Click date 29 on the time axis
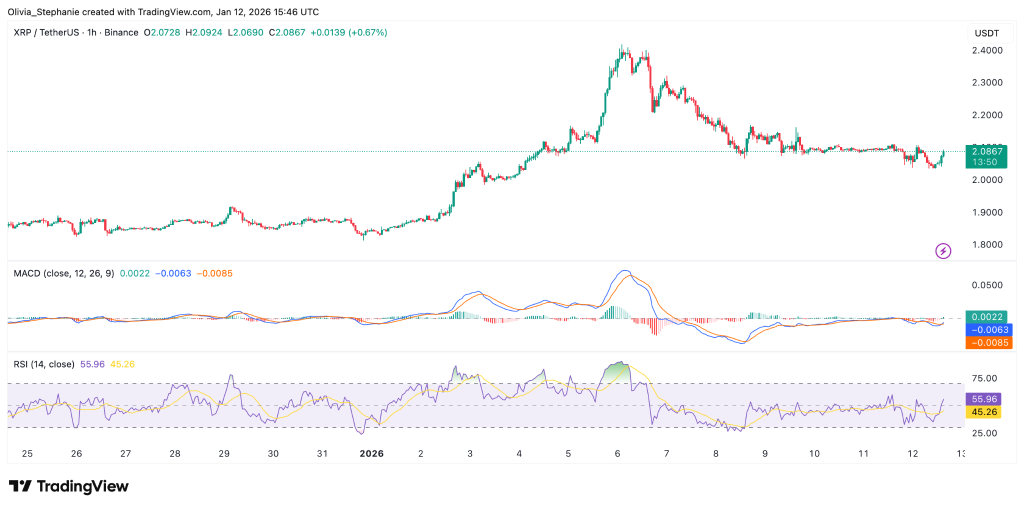 pyautogui.click(x=224, y=453)
